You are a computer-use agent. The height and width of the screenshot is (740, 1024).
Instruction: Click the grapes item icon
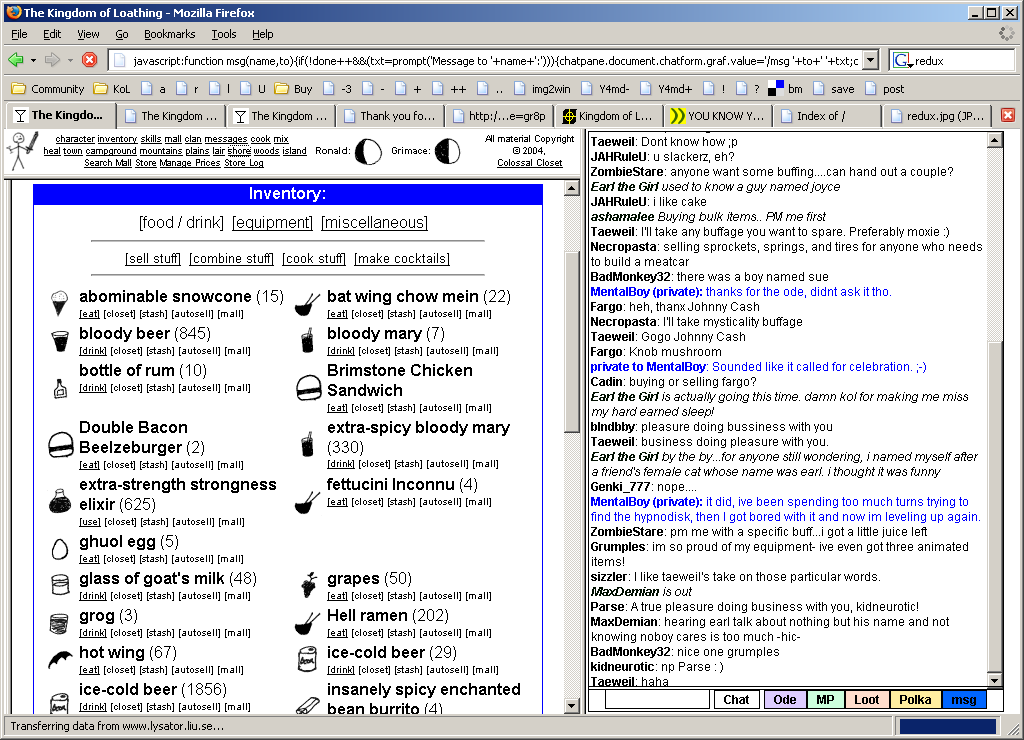pyautogui.click(x=308, y=585)
